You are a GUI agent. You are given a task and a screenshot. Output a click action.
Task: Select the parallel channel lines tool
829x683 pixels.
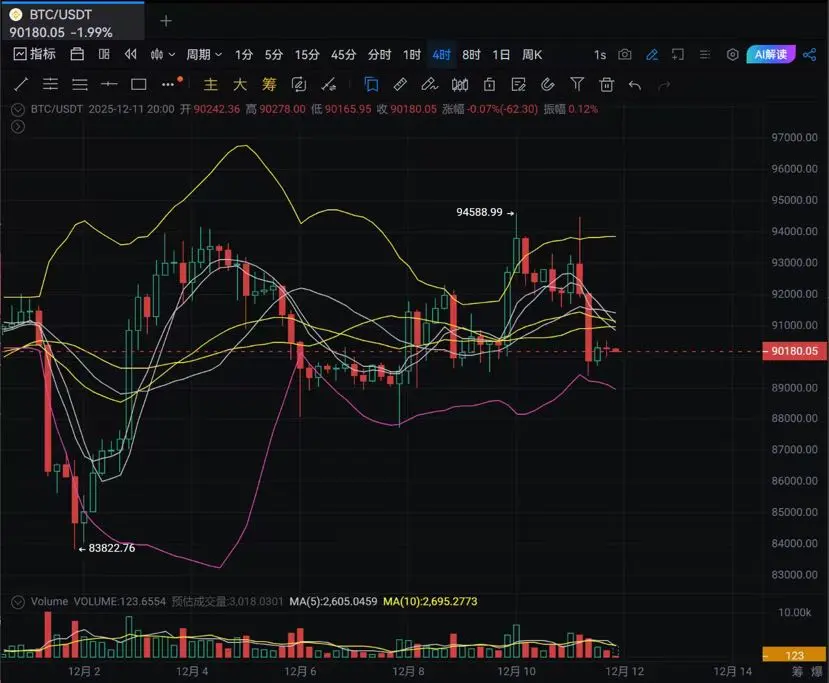coord(50,84)
